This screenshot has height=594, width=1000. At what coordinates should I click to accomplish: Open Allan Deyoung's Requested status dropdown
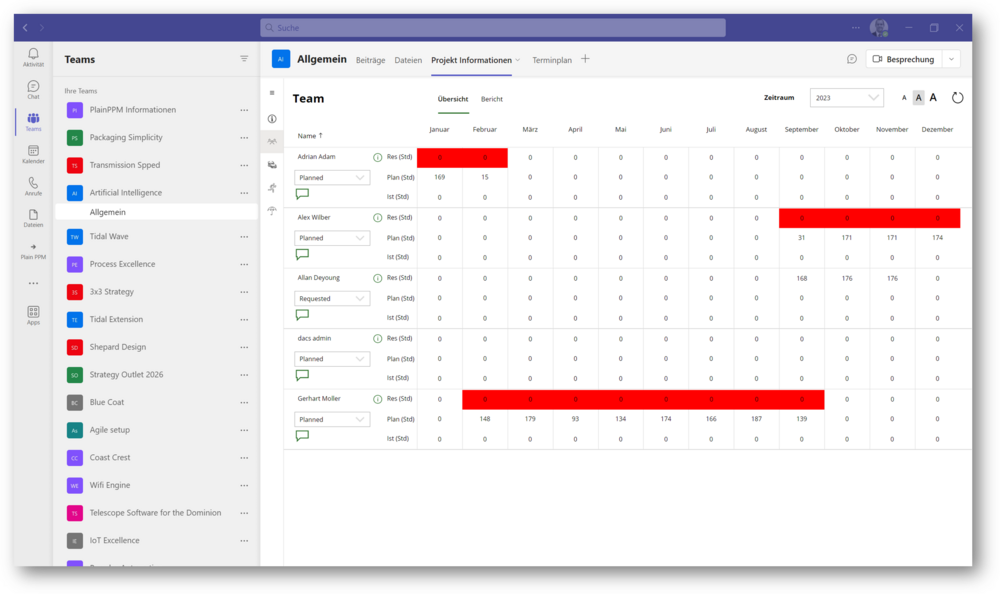tap(332, 298)
